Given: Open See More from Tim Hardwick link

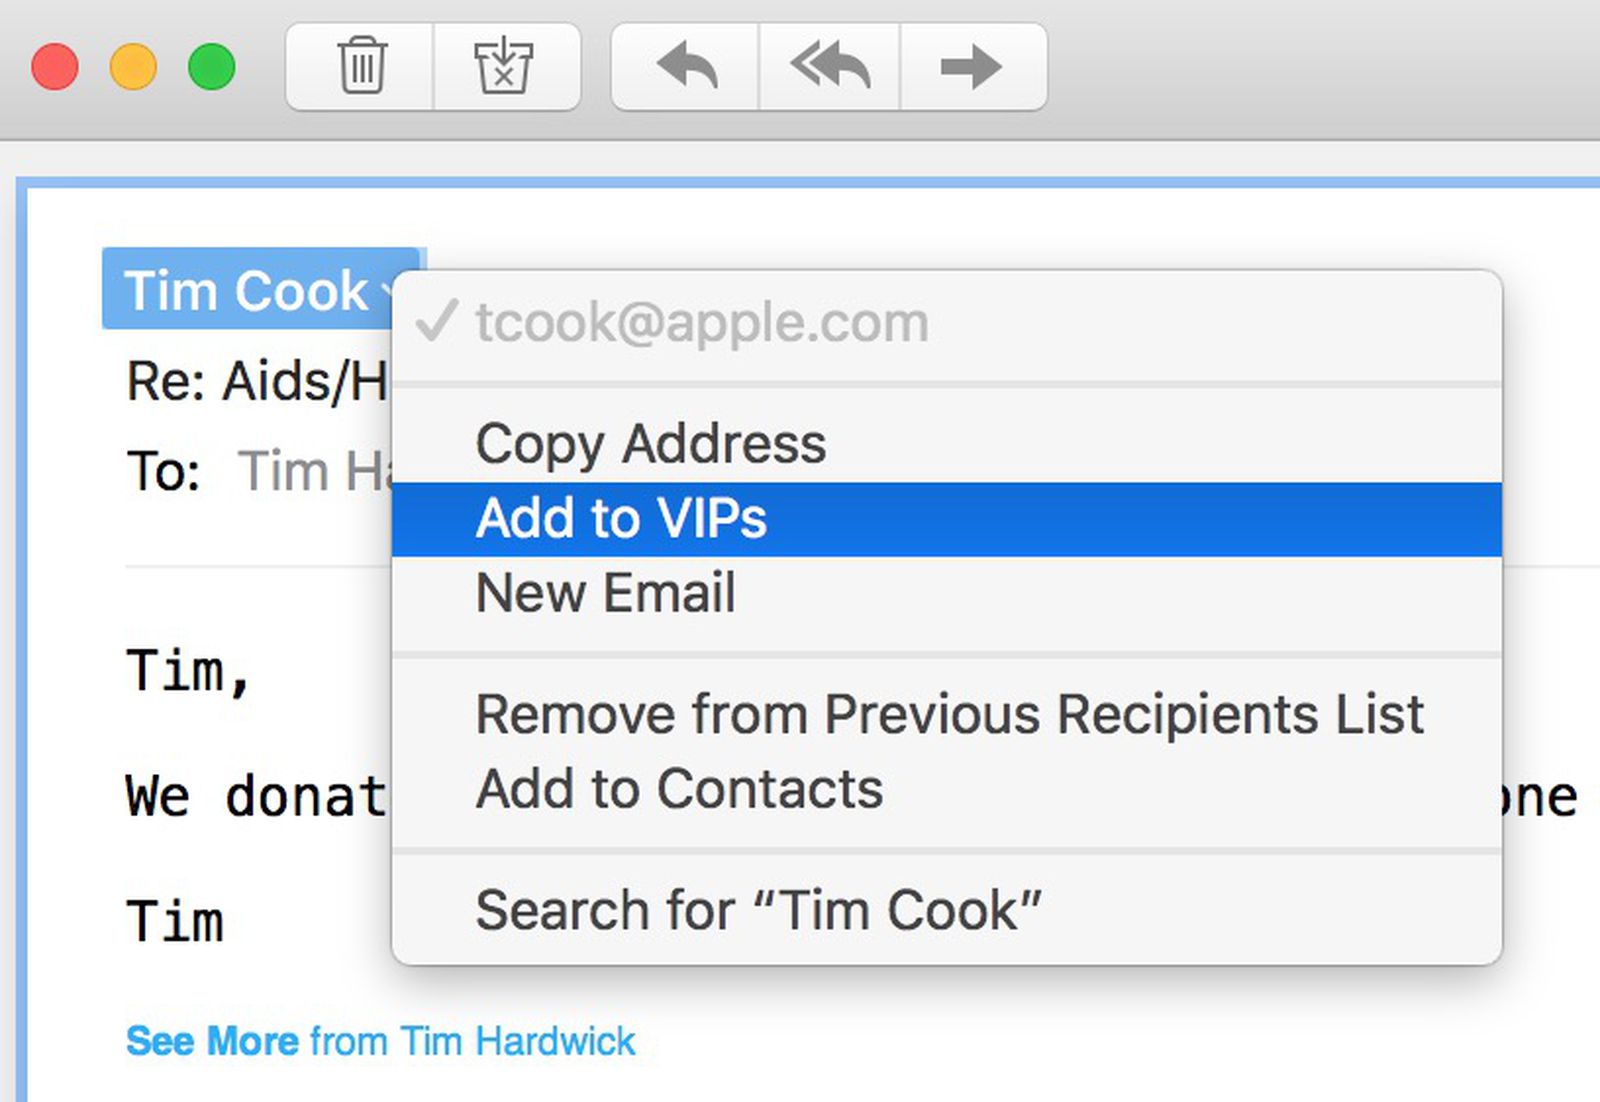Looking at the screenshot, I should [380, 1041].
